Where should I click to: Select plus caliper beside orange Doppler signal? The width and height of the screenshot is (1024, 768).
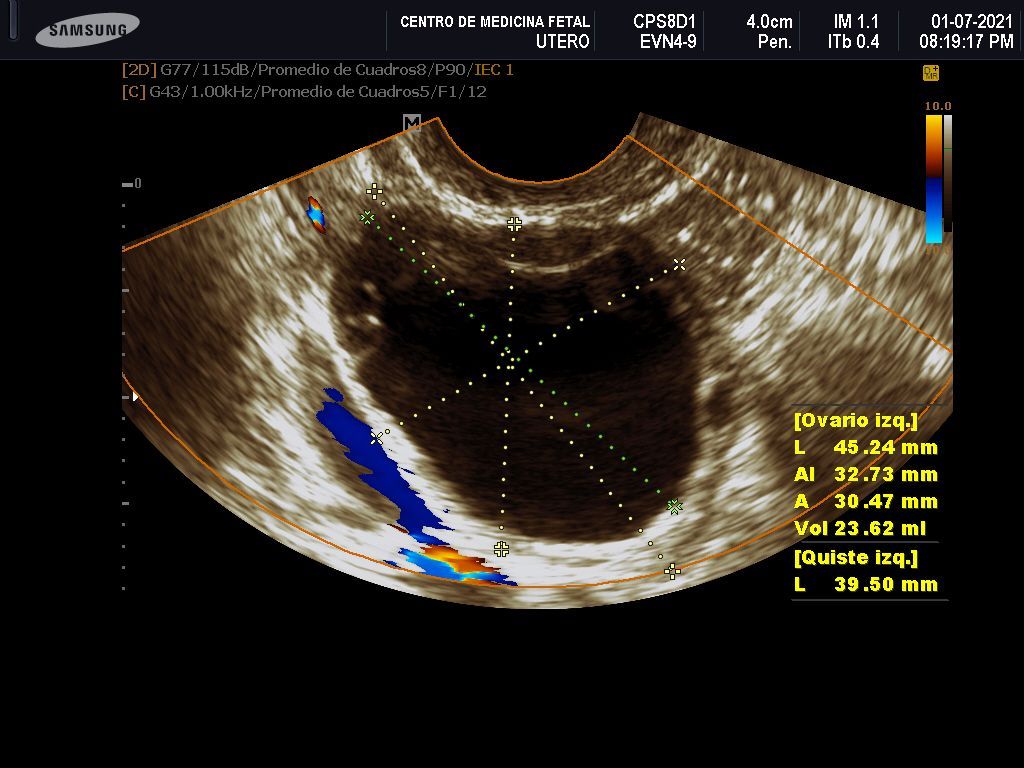(501, 549)
